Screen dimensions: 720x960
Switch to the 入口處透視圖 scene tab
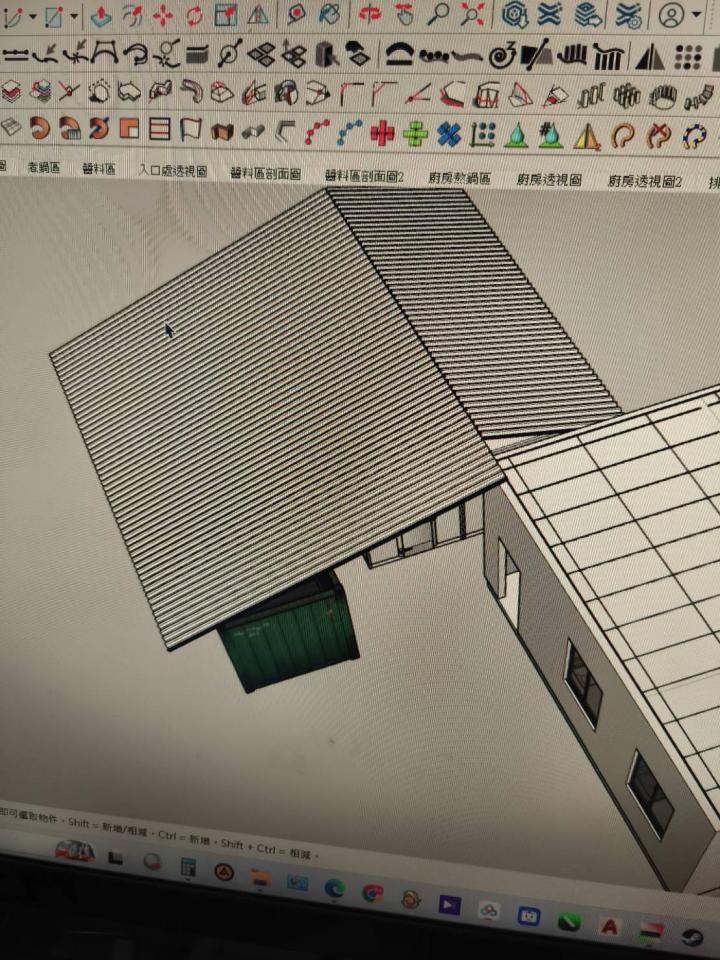point(172,171)
